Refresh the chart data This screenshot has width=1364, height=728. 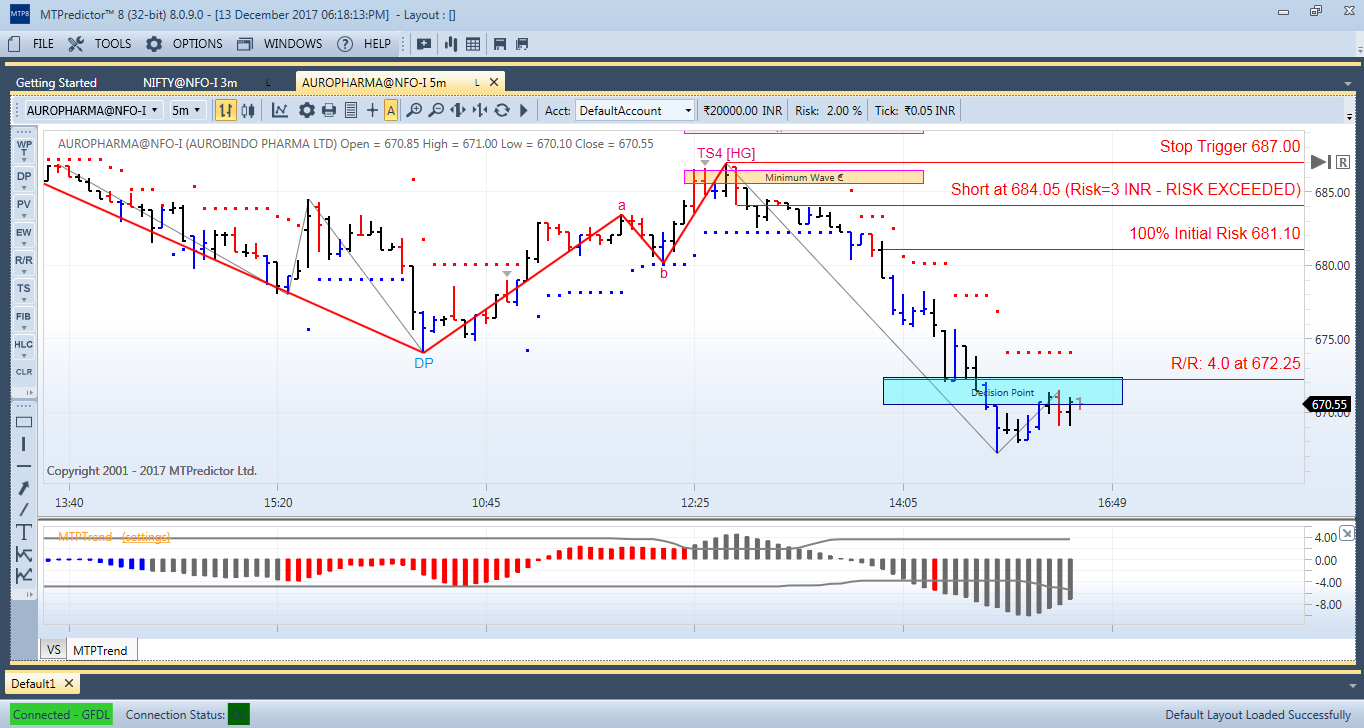[502, 110]
